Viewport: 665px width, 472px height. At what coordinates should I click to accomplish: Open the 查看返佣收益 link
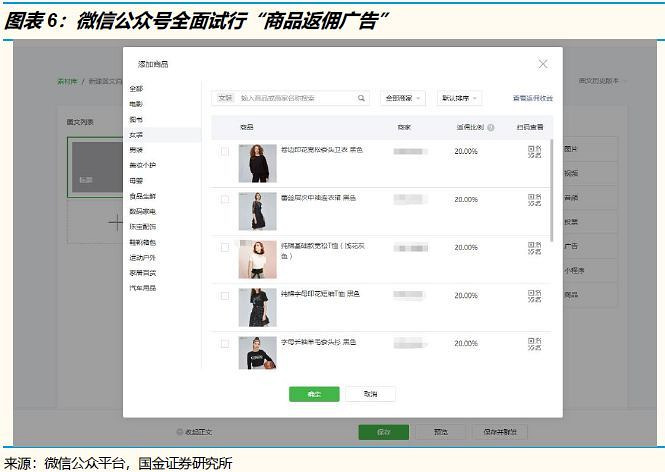point(533,98)
